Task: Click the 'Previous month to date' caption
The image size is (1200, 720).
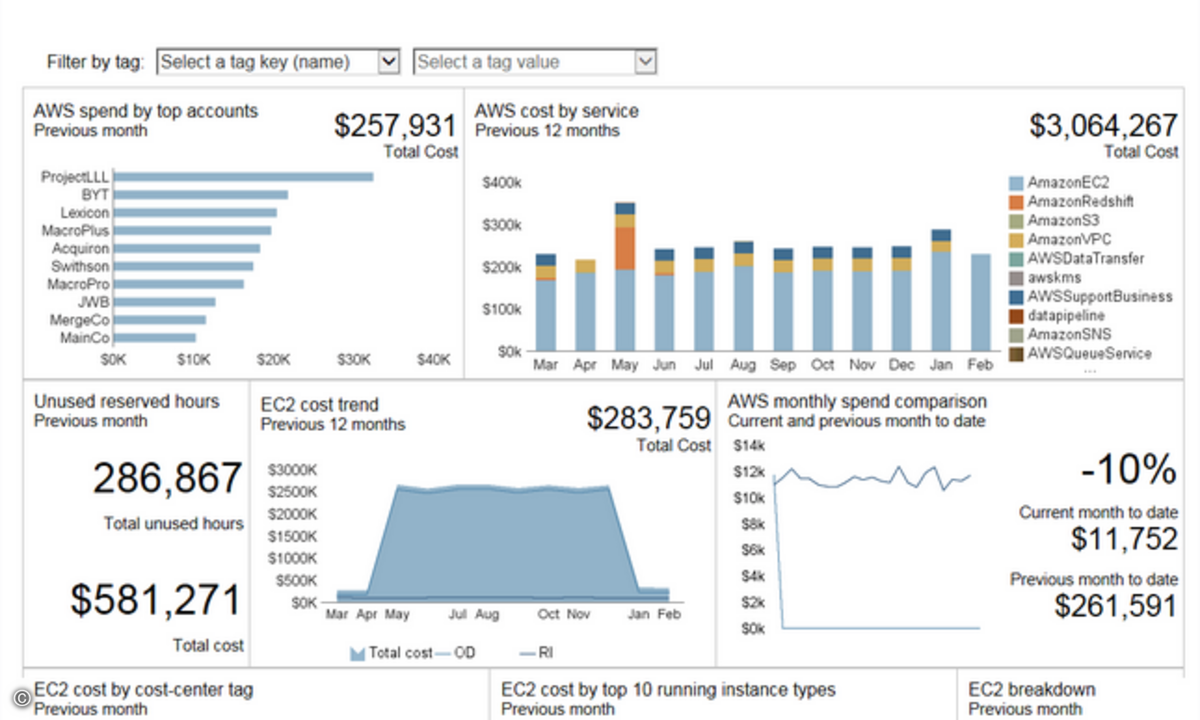Action: tap(1094, 579)
